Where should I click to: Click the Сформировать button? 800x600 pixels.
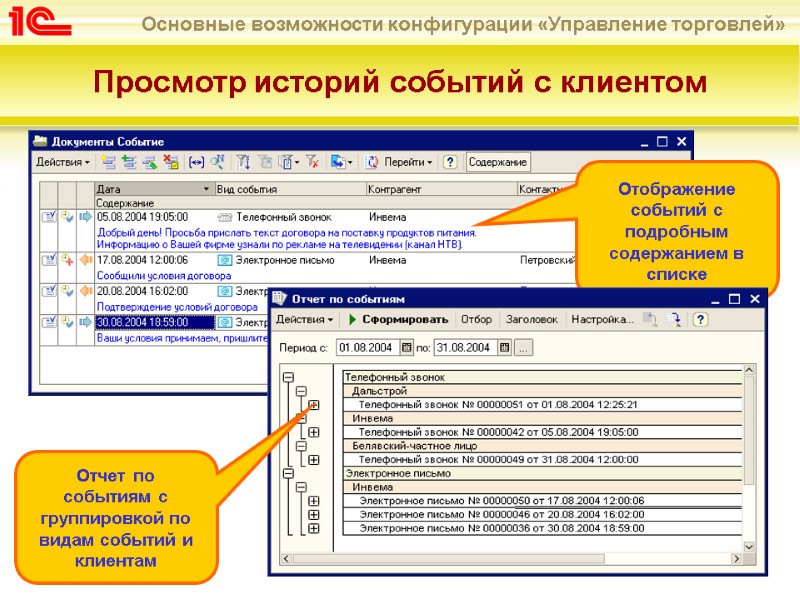click(403, 319)
